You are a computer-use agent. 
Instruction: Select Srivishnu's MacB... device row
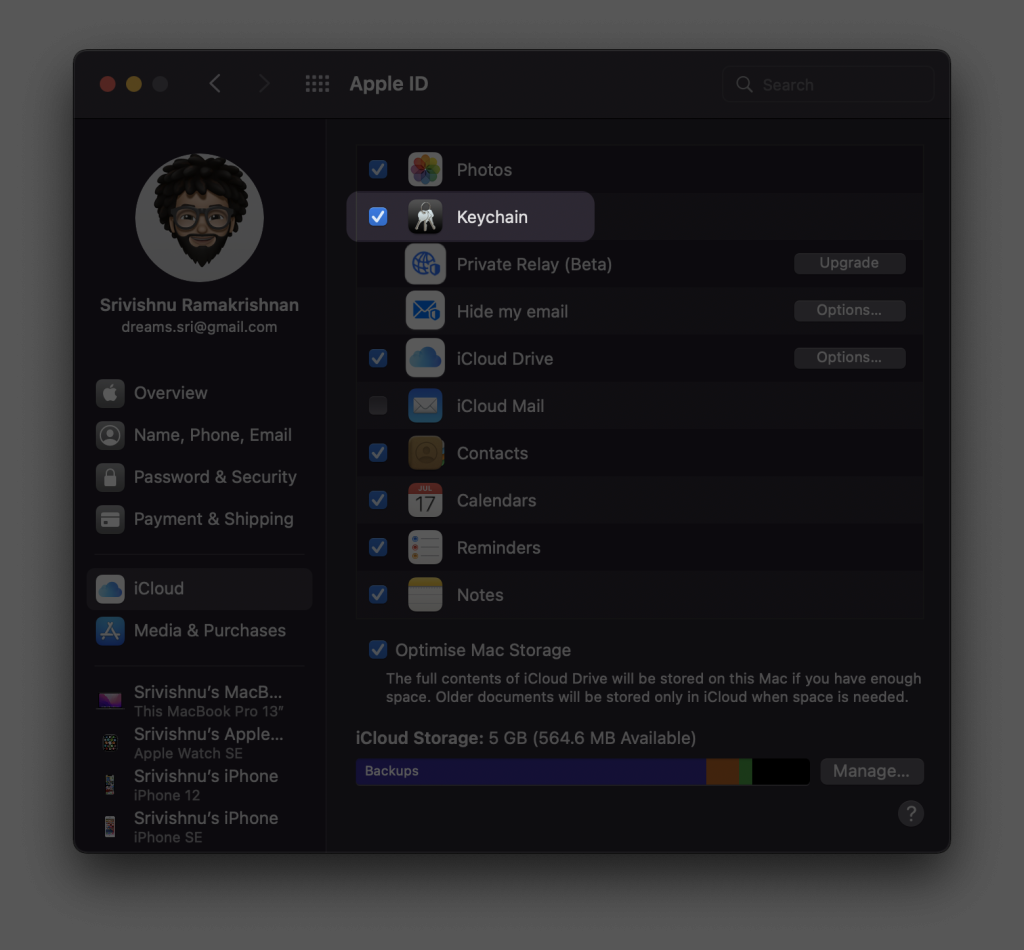[x=199, y=701]
